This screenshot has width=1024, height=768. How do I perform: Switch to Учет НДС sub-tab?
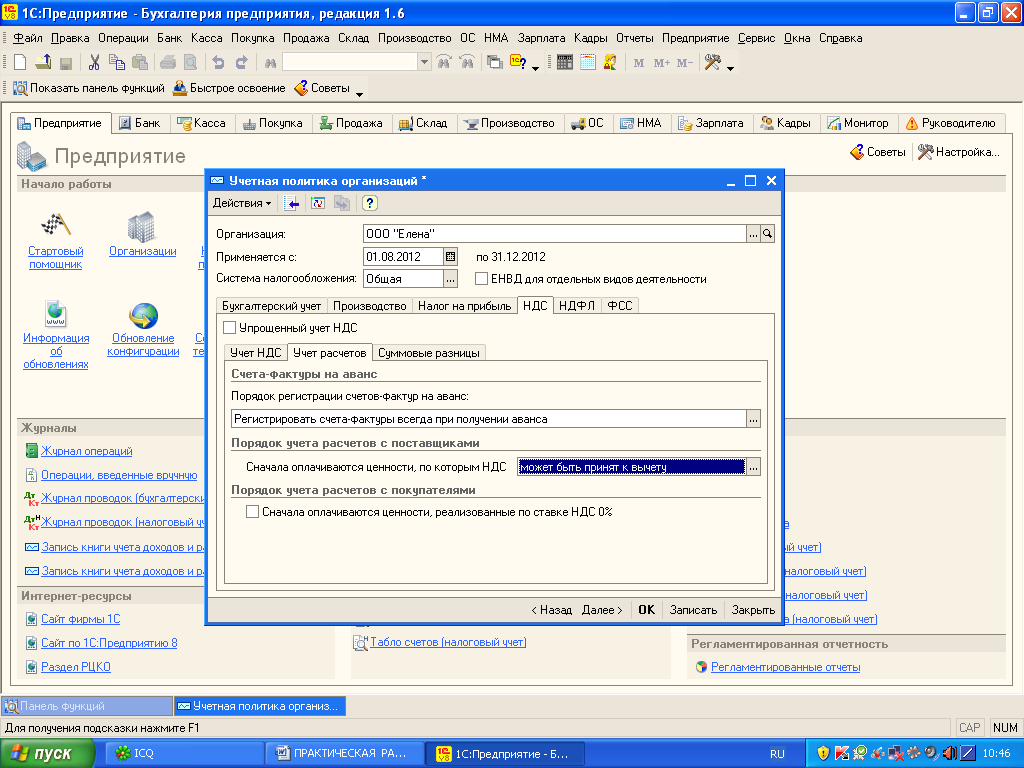(x=255, y=353)
